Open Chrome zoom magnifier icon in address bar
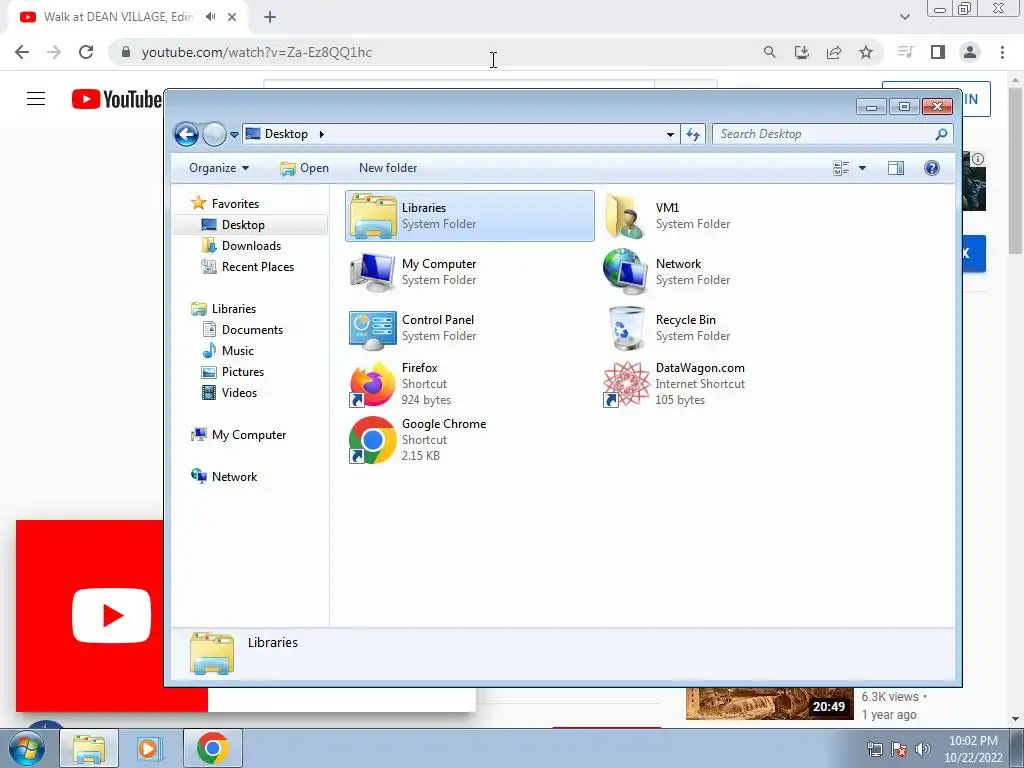 [x=770, y=52]
